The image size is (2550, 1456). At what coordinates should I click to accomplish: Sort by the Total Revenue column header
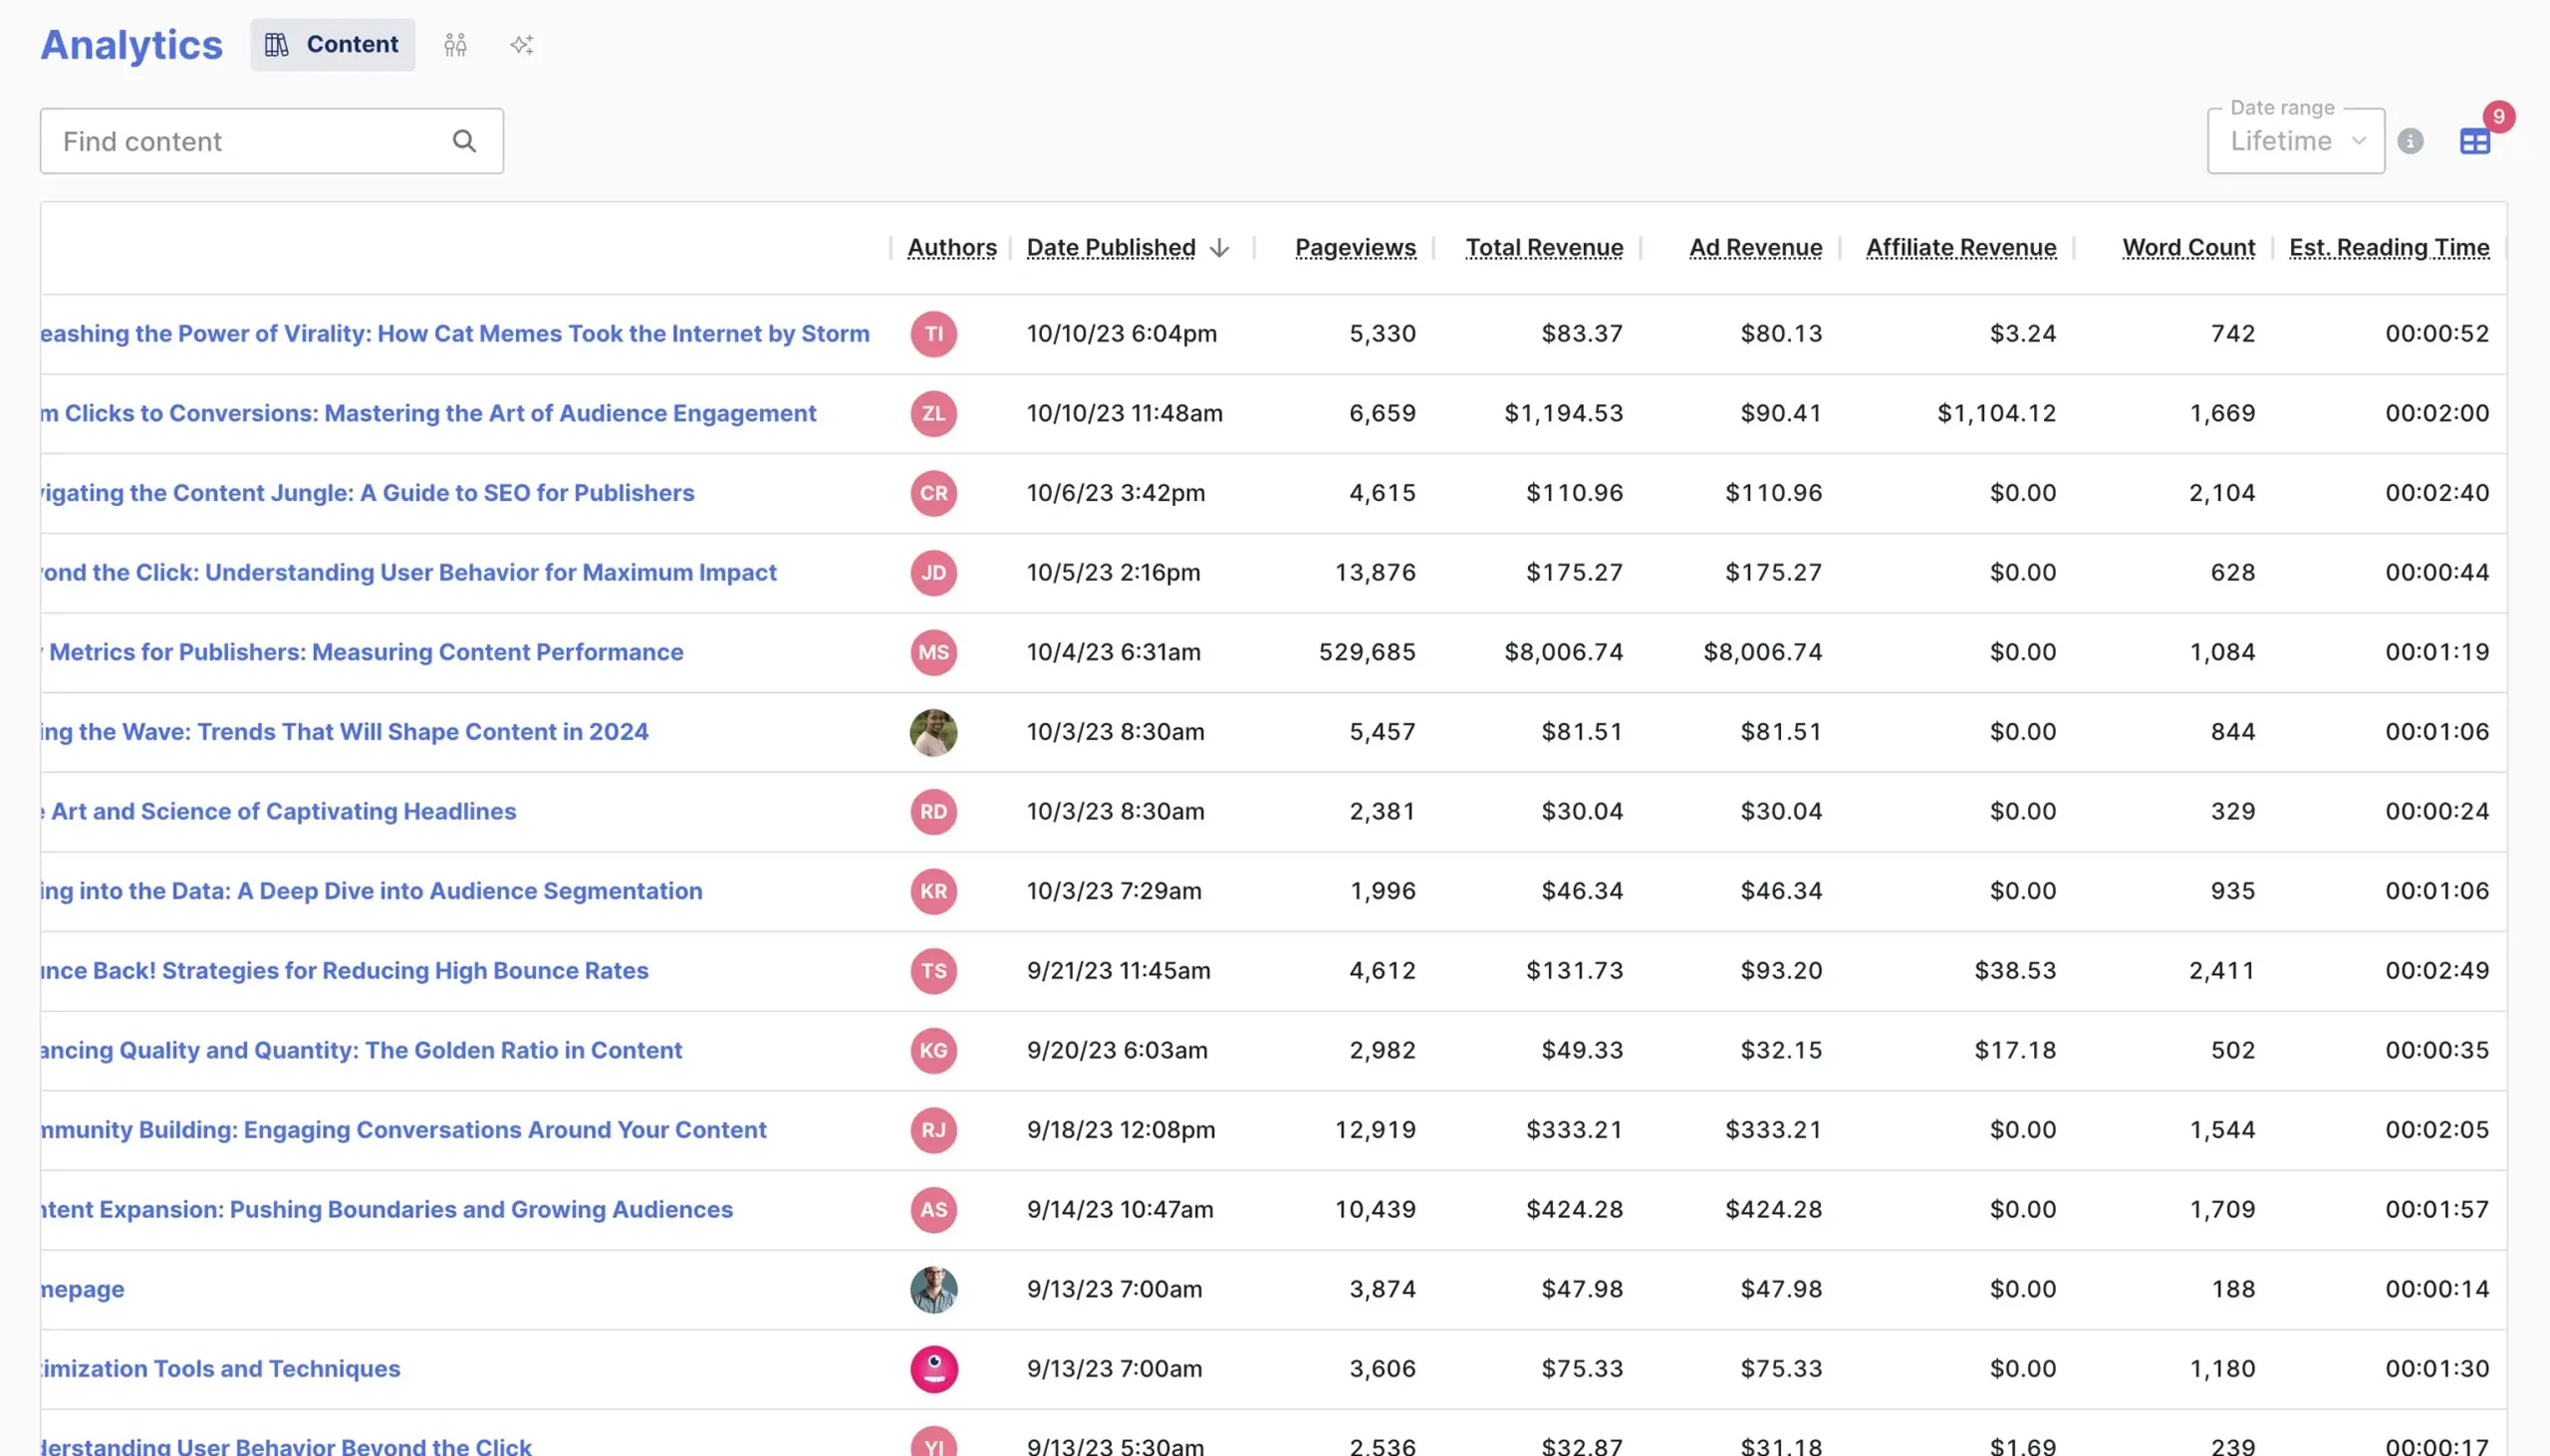point(1544,248)
